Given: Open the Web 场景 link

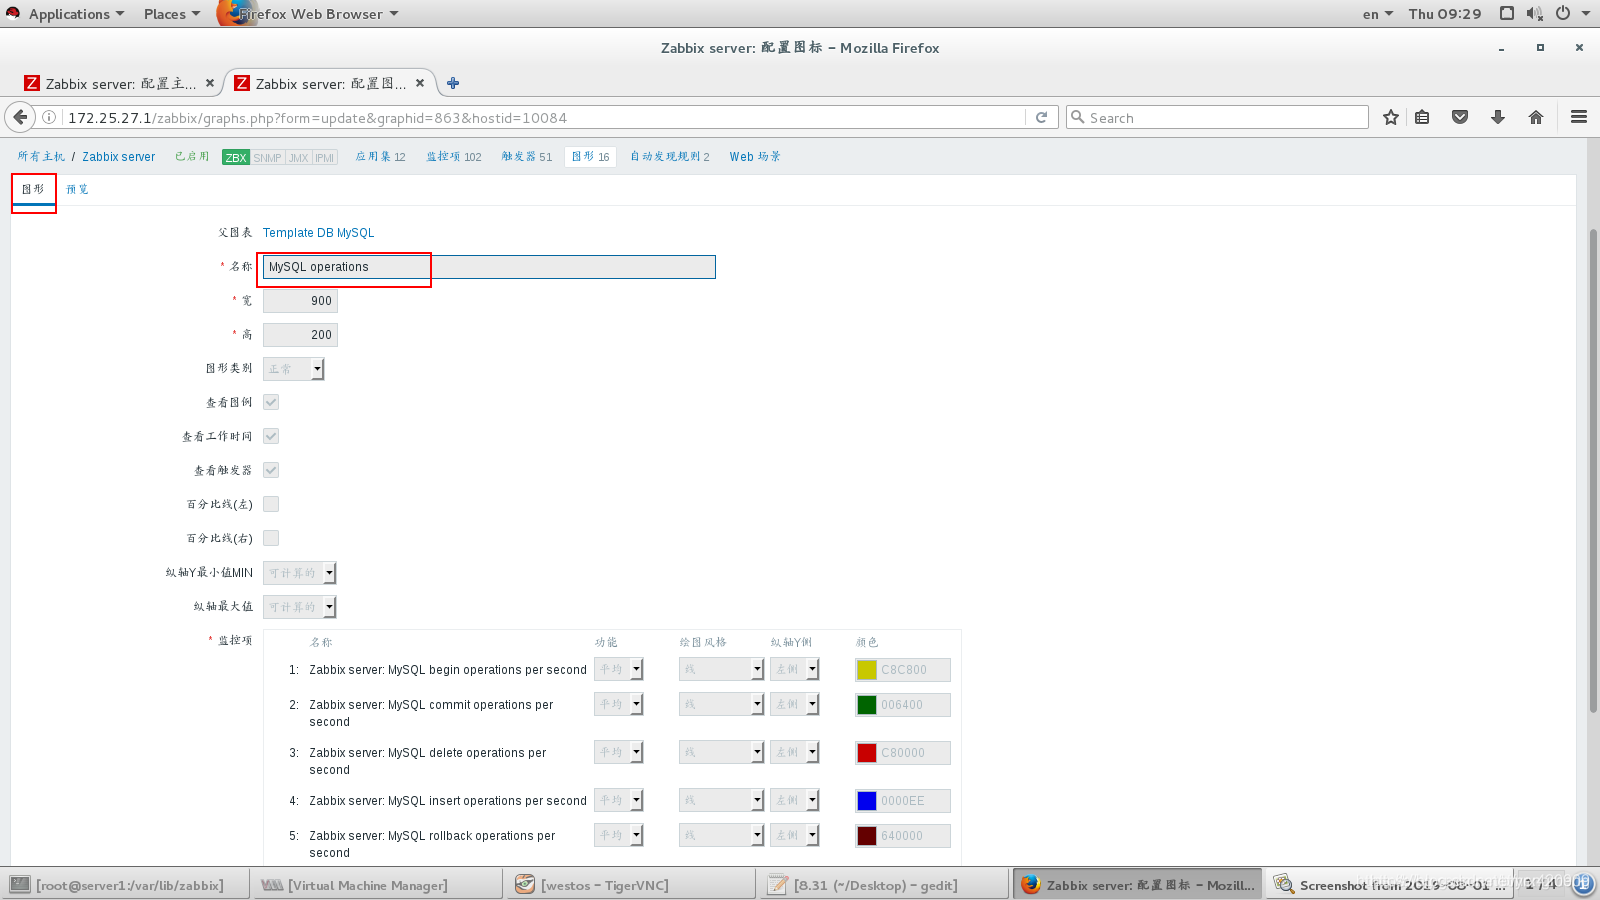Looking at the screenshot, I should (x=755, y=157).
